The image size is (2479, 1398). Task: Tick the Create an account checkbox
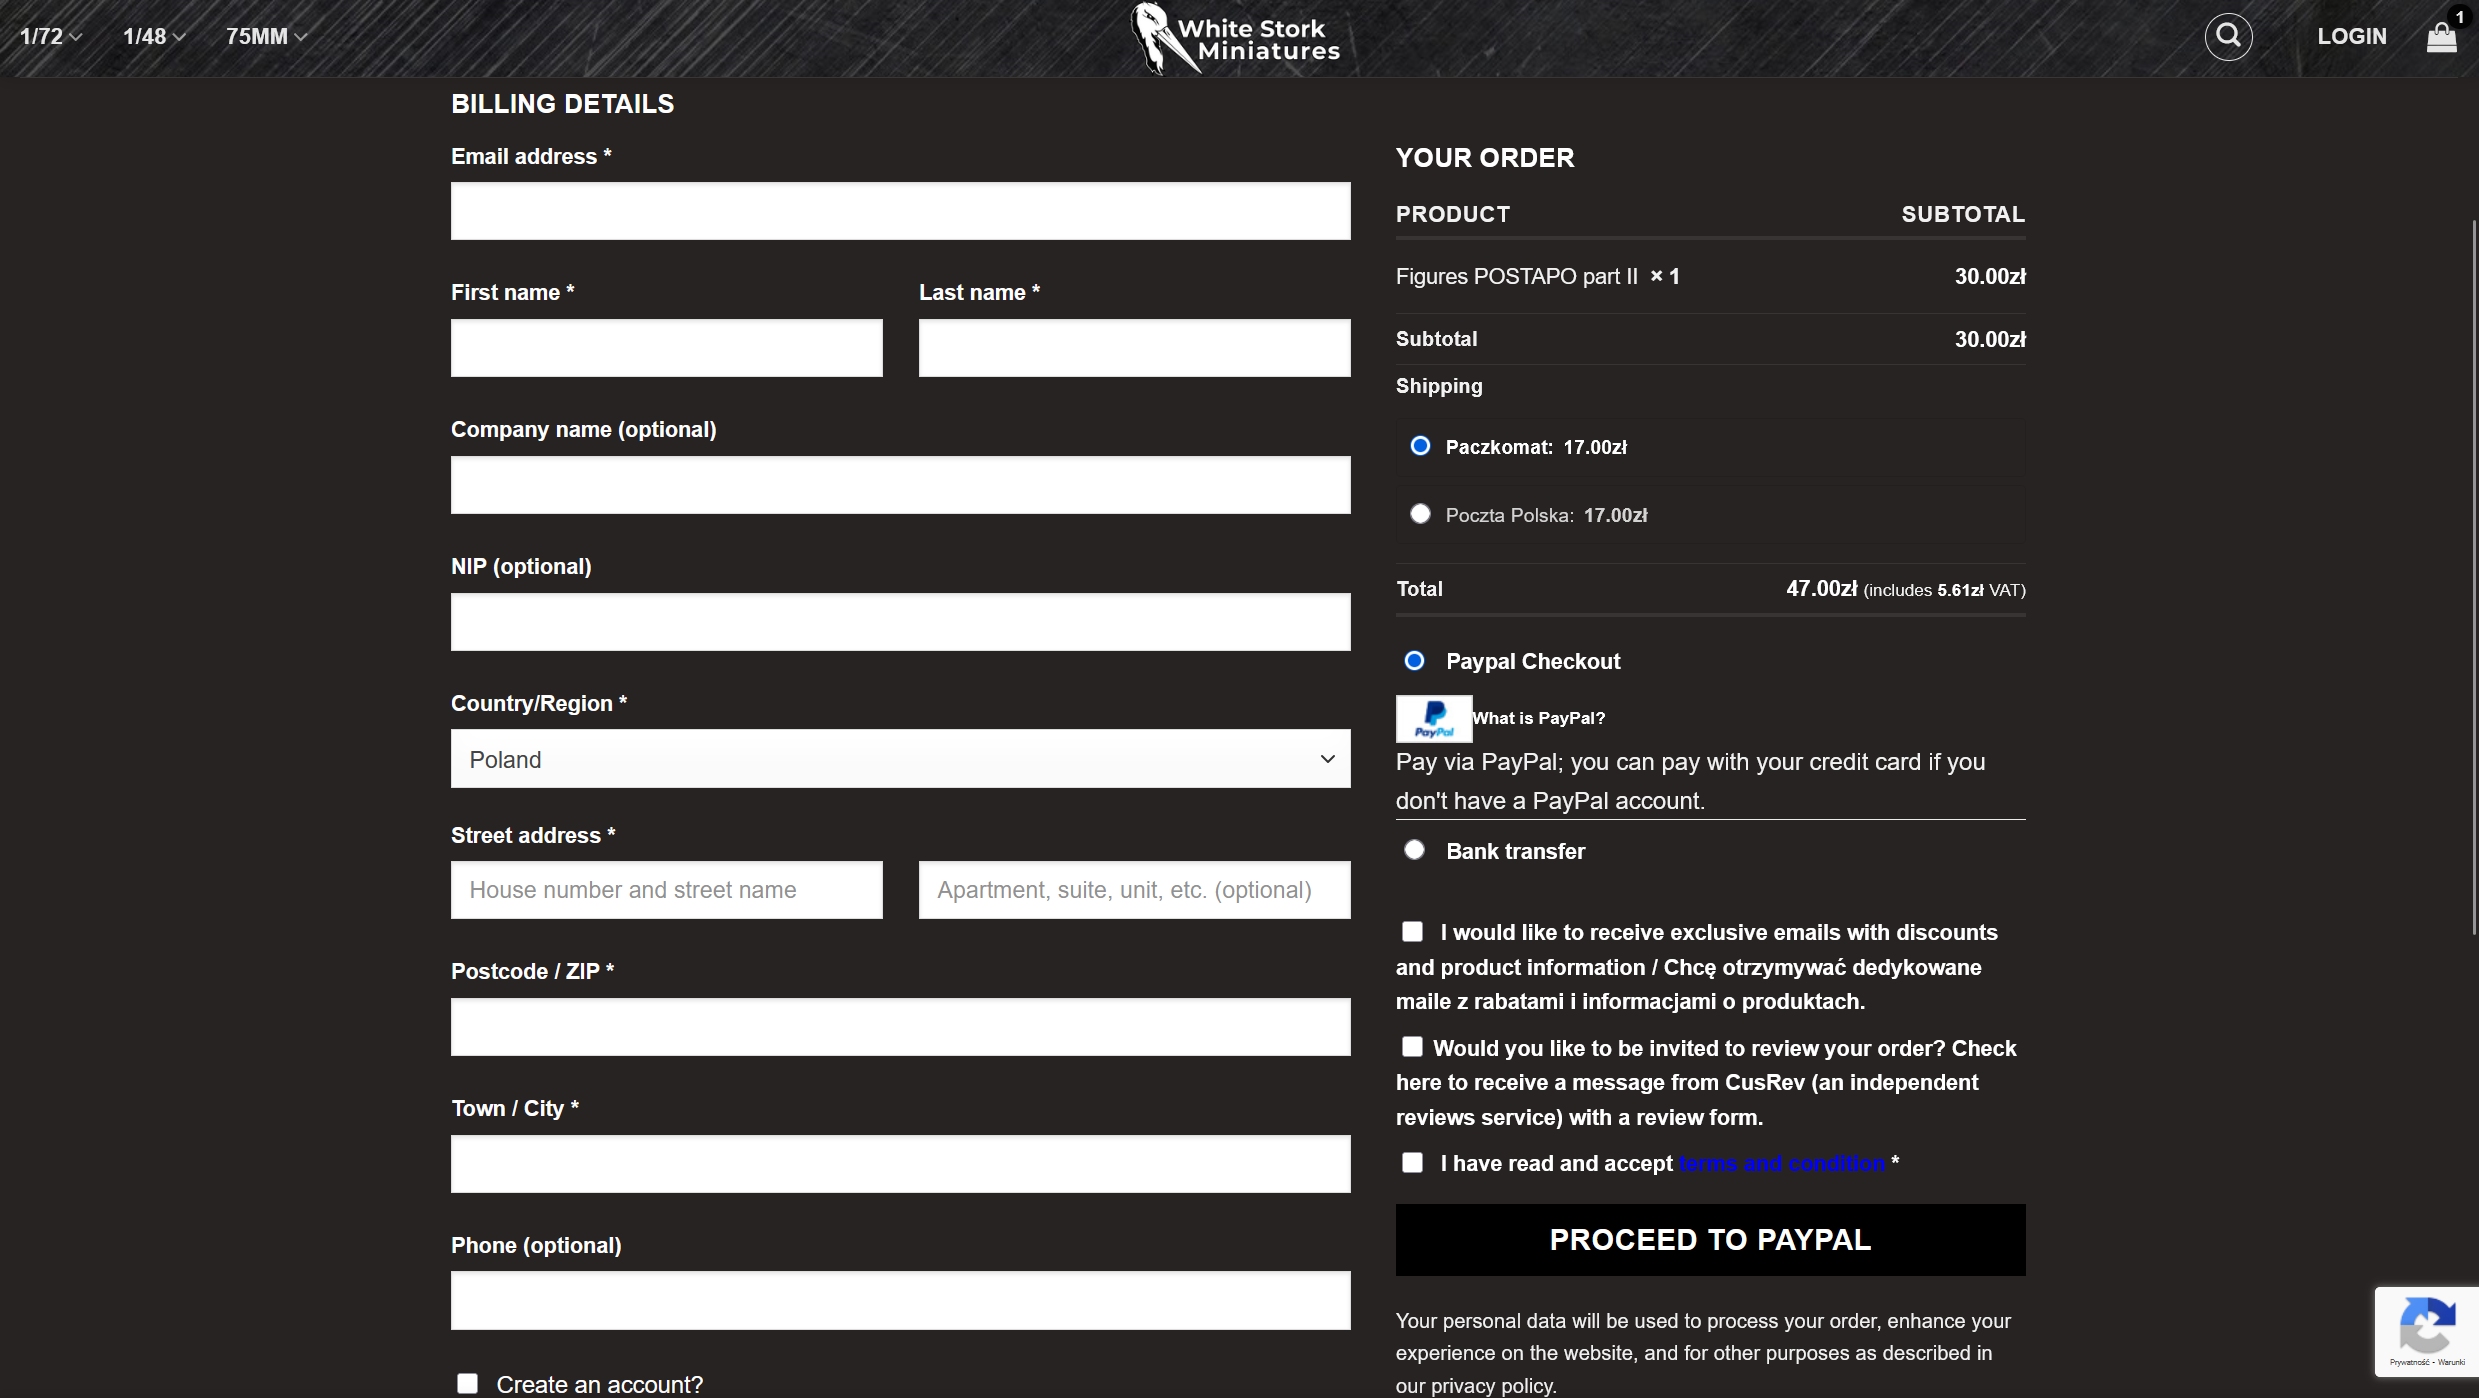pyautogui.click(x=467, y=1384)
